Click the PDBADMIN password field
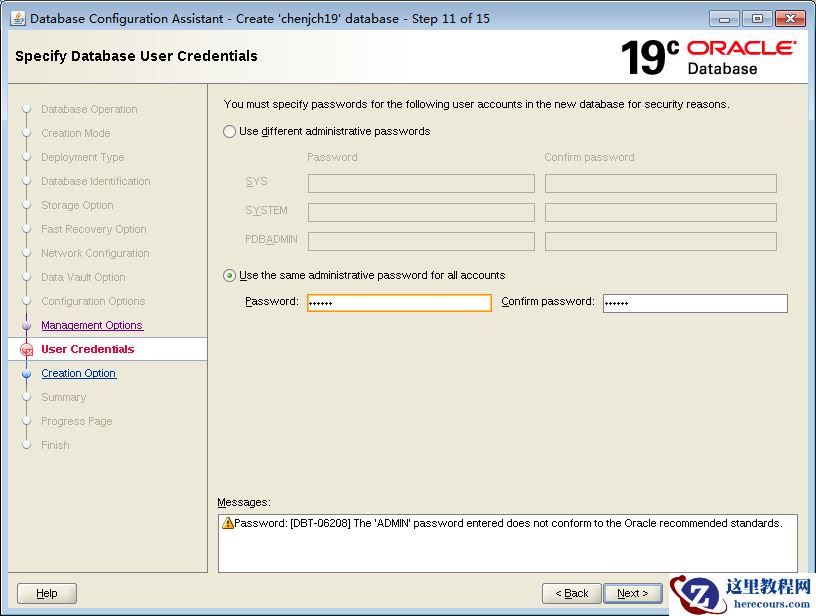Image resolution: width=816 pixels, height=616 pixels. tap(421, 241)
